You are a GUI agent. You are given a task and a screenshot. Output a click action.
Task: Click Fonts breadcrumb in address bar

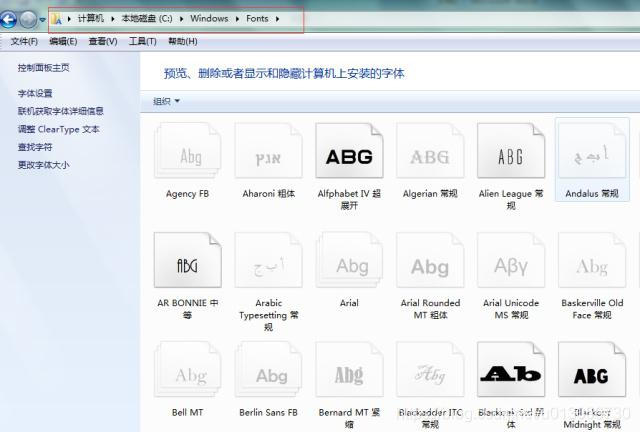click(257, 19)
